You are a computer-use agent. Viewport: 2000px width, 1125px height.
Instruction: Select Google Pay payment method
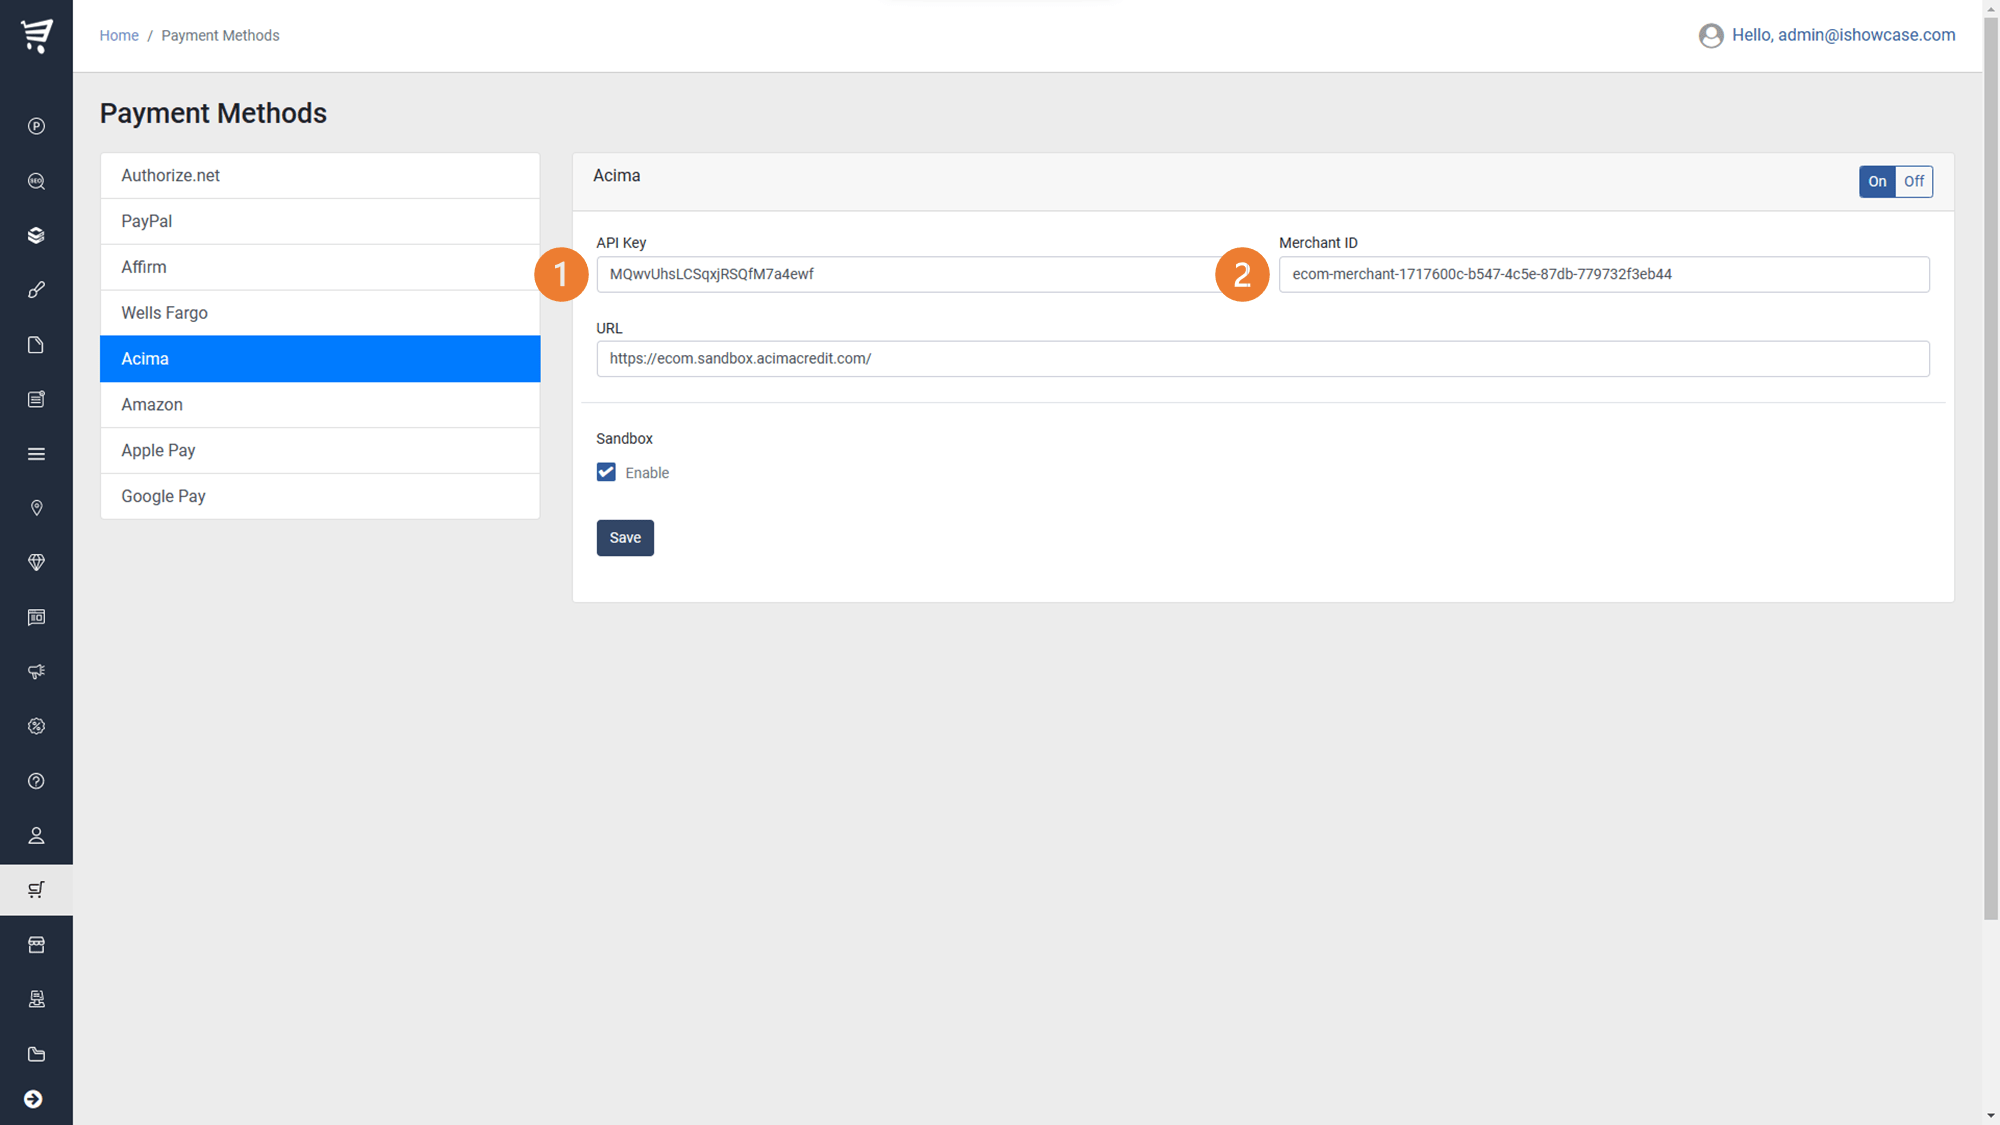point(320,496)
